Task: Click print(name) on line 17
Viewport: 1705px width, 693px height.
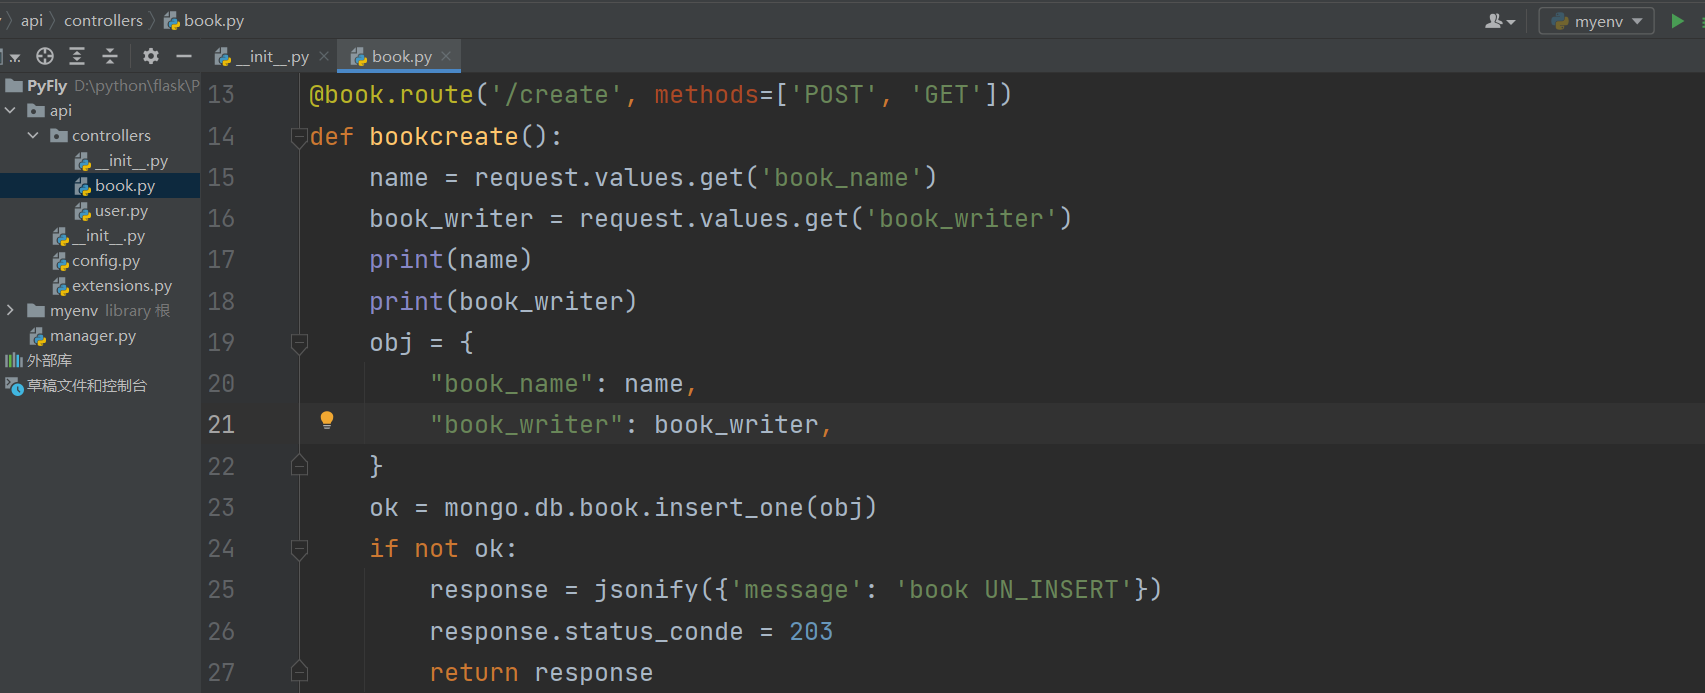Action: pyautogui.click(x=450, y=260)
